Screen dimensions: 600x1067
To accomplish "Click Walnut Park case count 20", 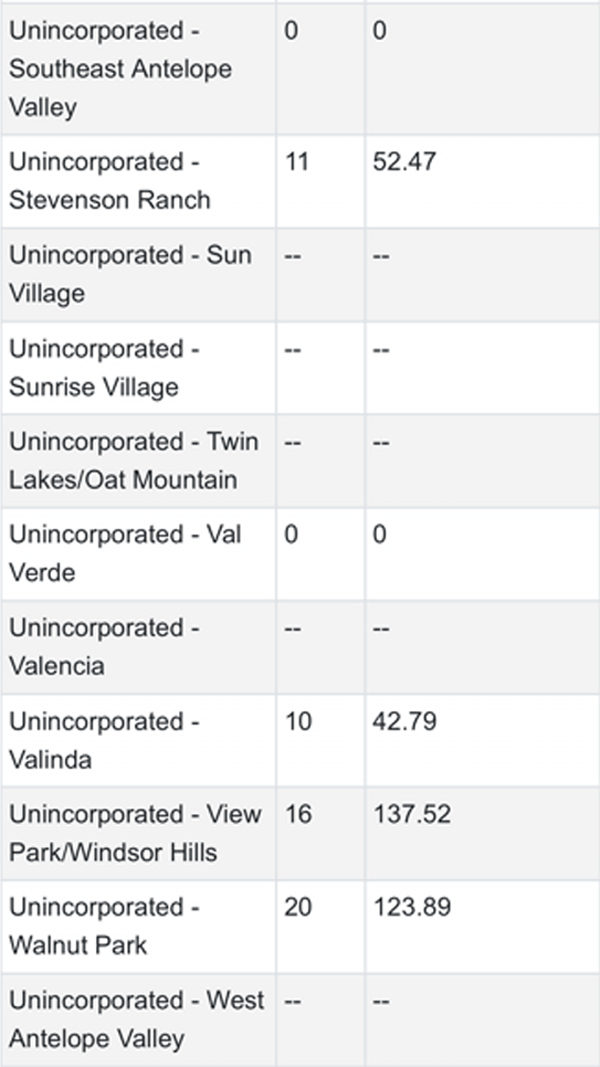I will pyautogui.click(x=298, y=907).
